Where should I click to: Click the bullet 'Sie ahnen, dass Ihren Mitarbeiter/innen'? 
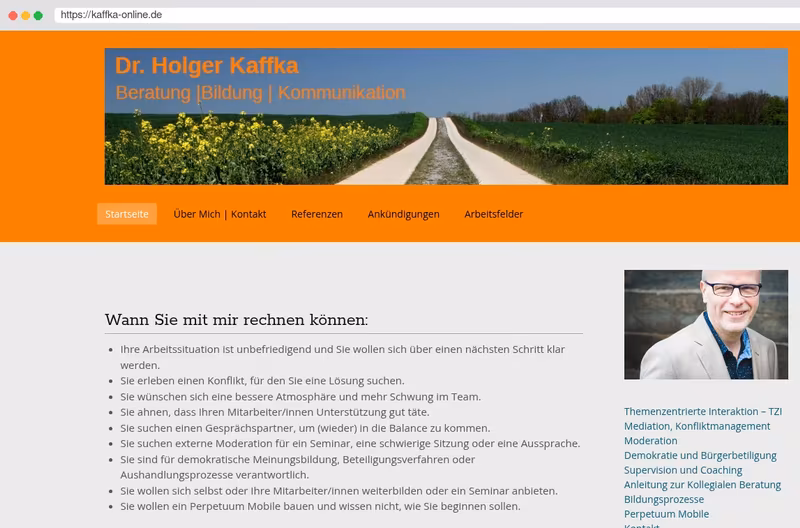point(274,412)
